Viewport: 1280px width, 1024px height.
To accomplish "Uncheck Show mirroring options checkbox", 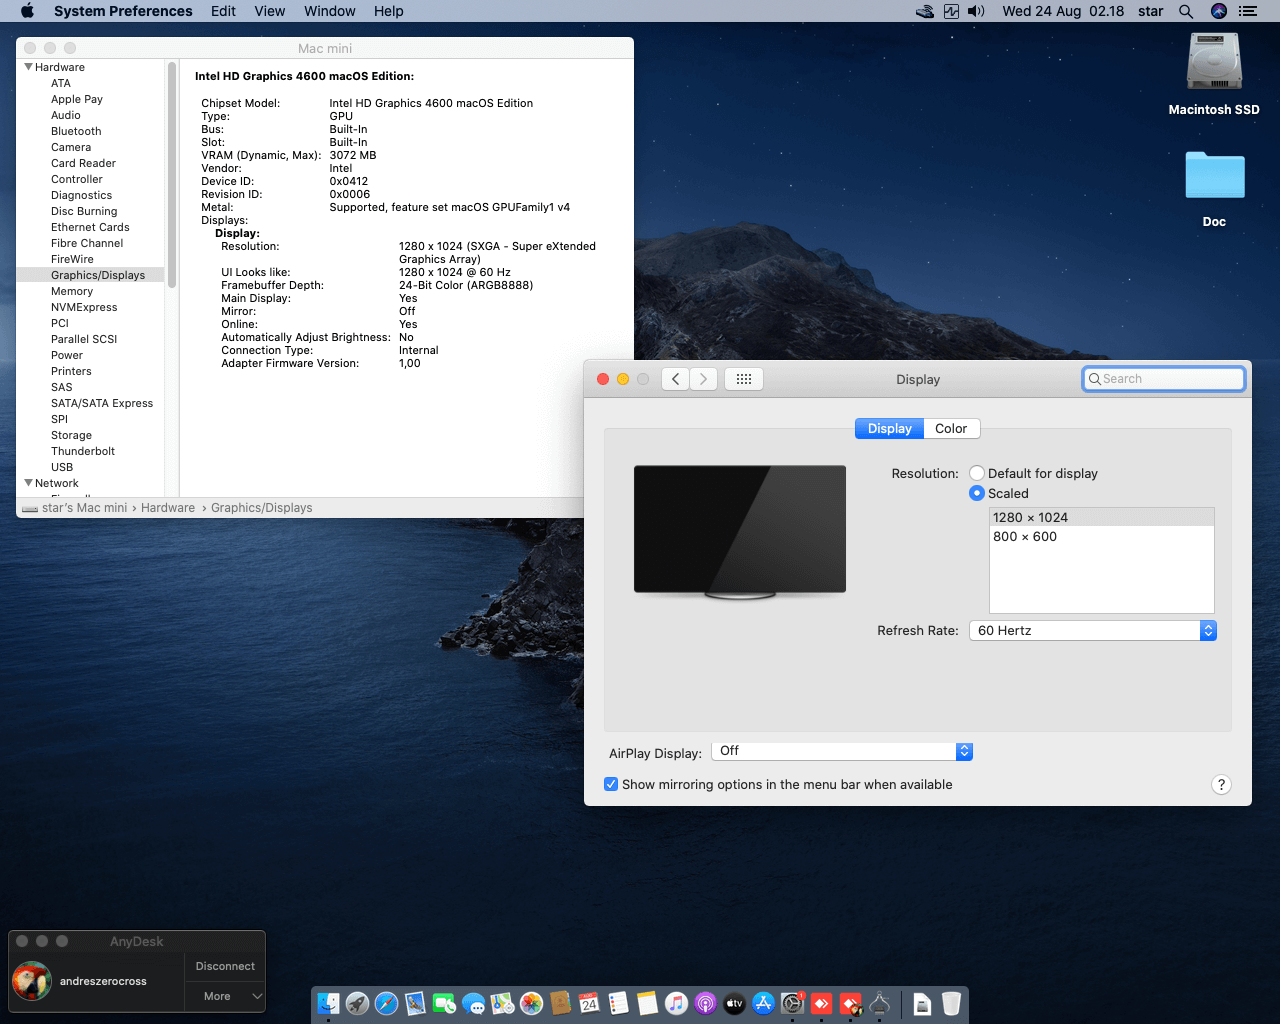I will point(611,785).
